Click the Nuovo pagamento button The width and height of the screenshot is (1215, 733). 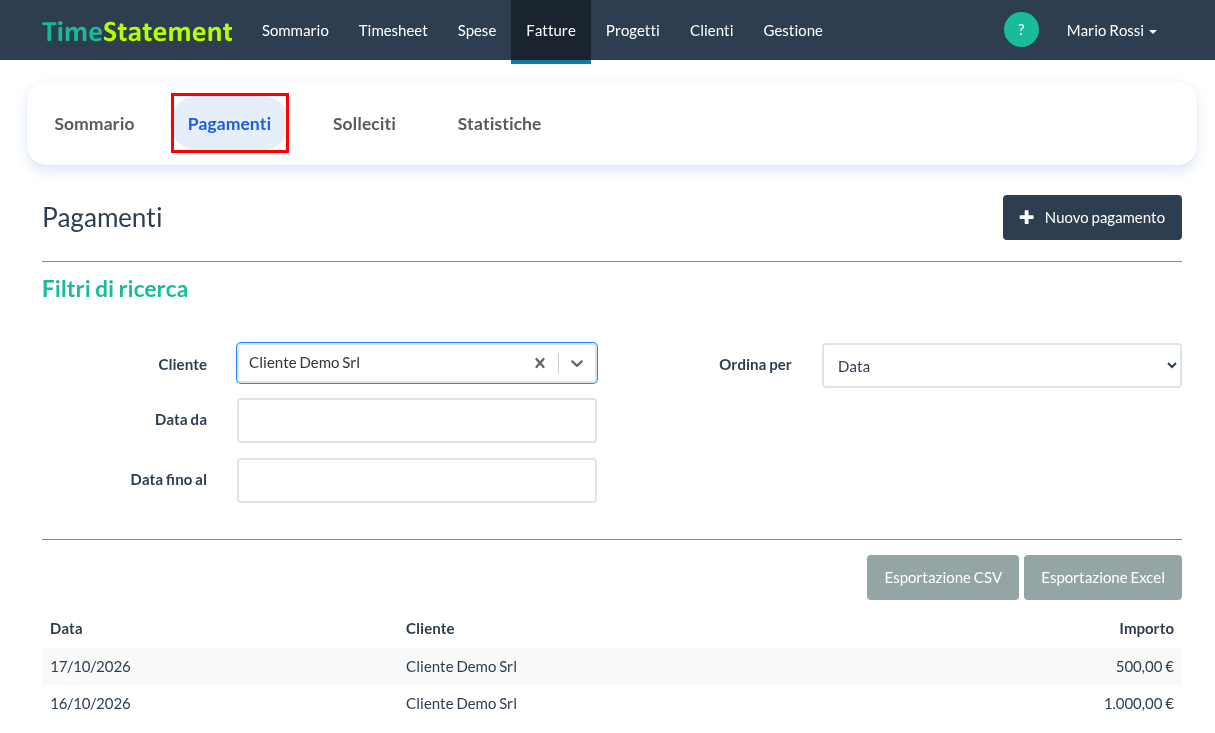(1092, 217)
